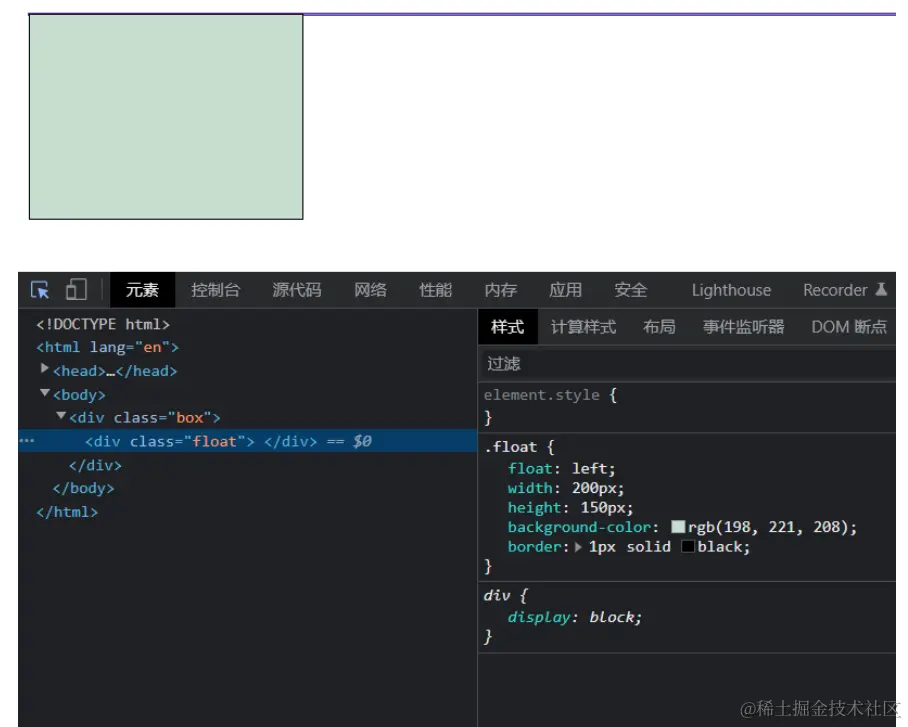Select the 样式 styles pane tab

508,327
